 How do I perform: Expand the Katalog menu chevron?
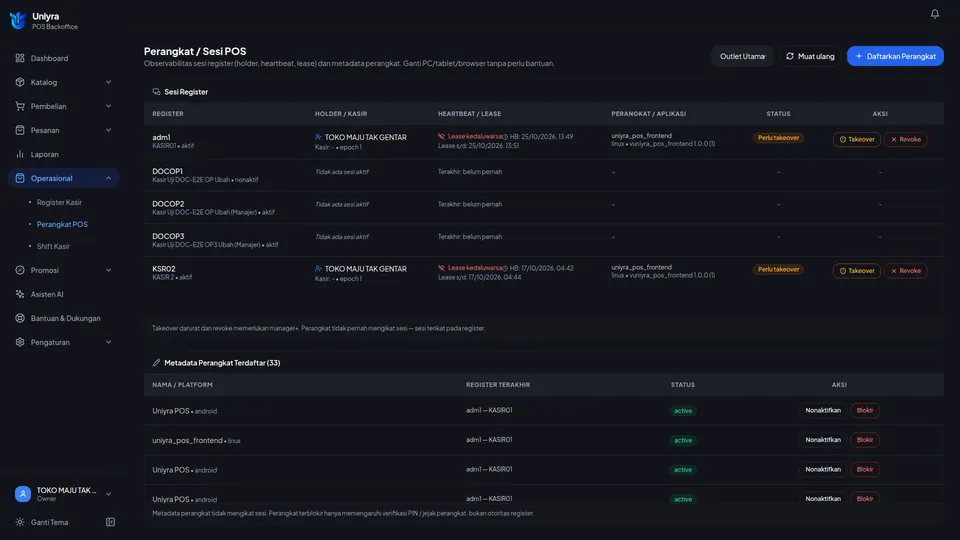(x=108, y=82)
